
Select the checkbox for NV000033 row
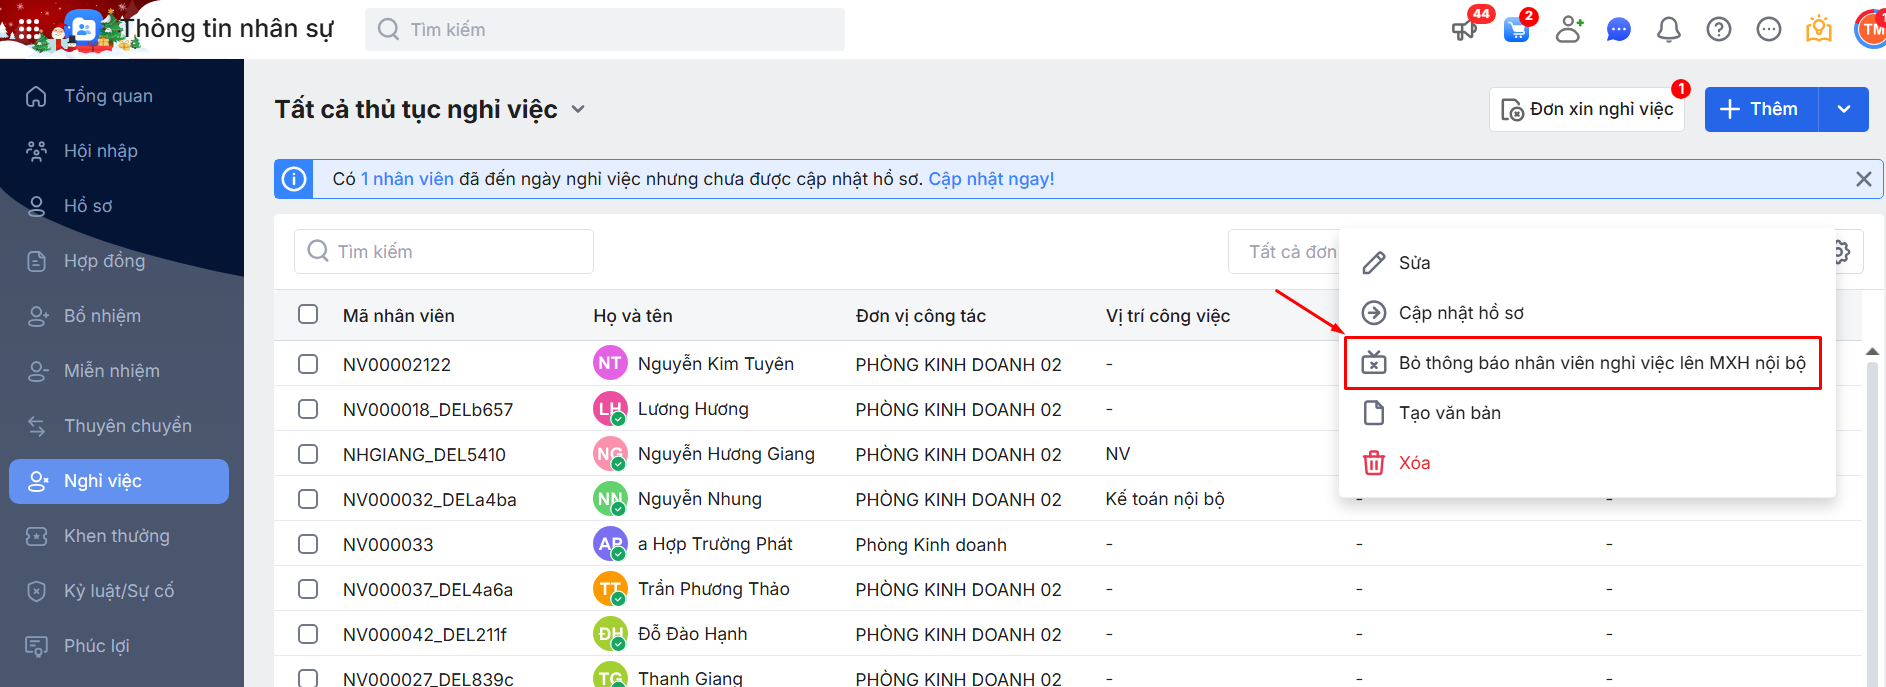click(308, 544)
